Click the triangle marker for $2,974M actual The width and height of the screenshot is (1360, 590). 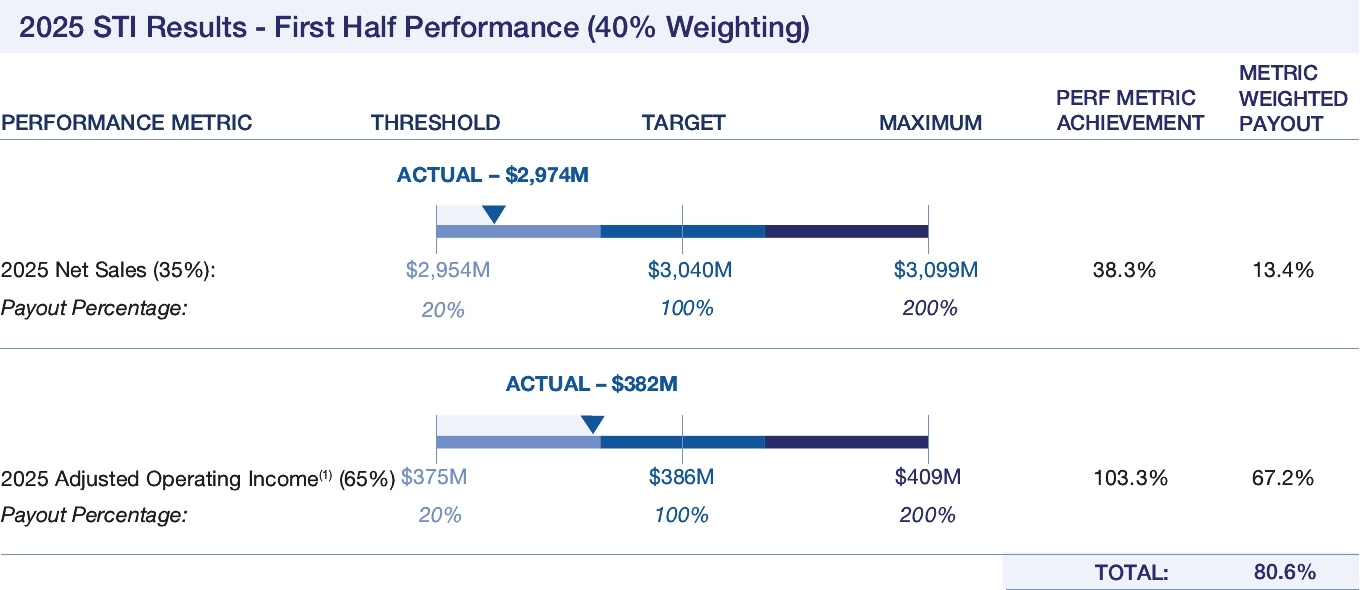(493, 214)
